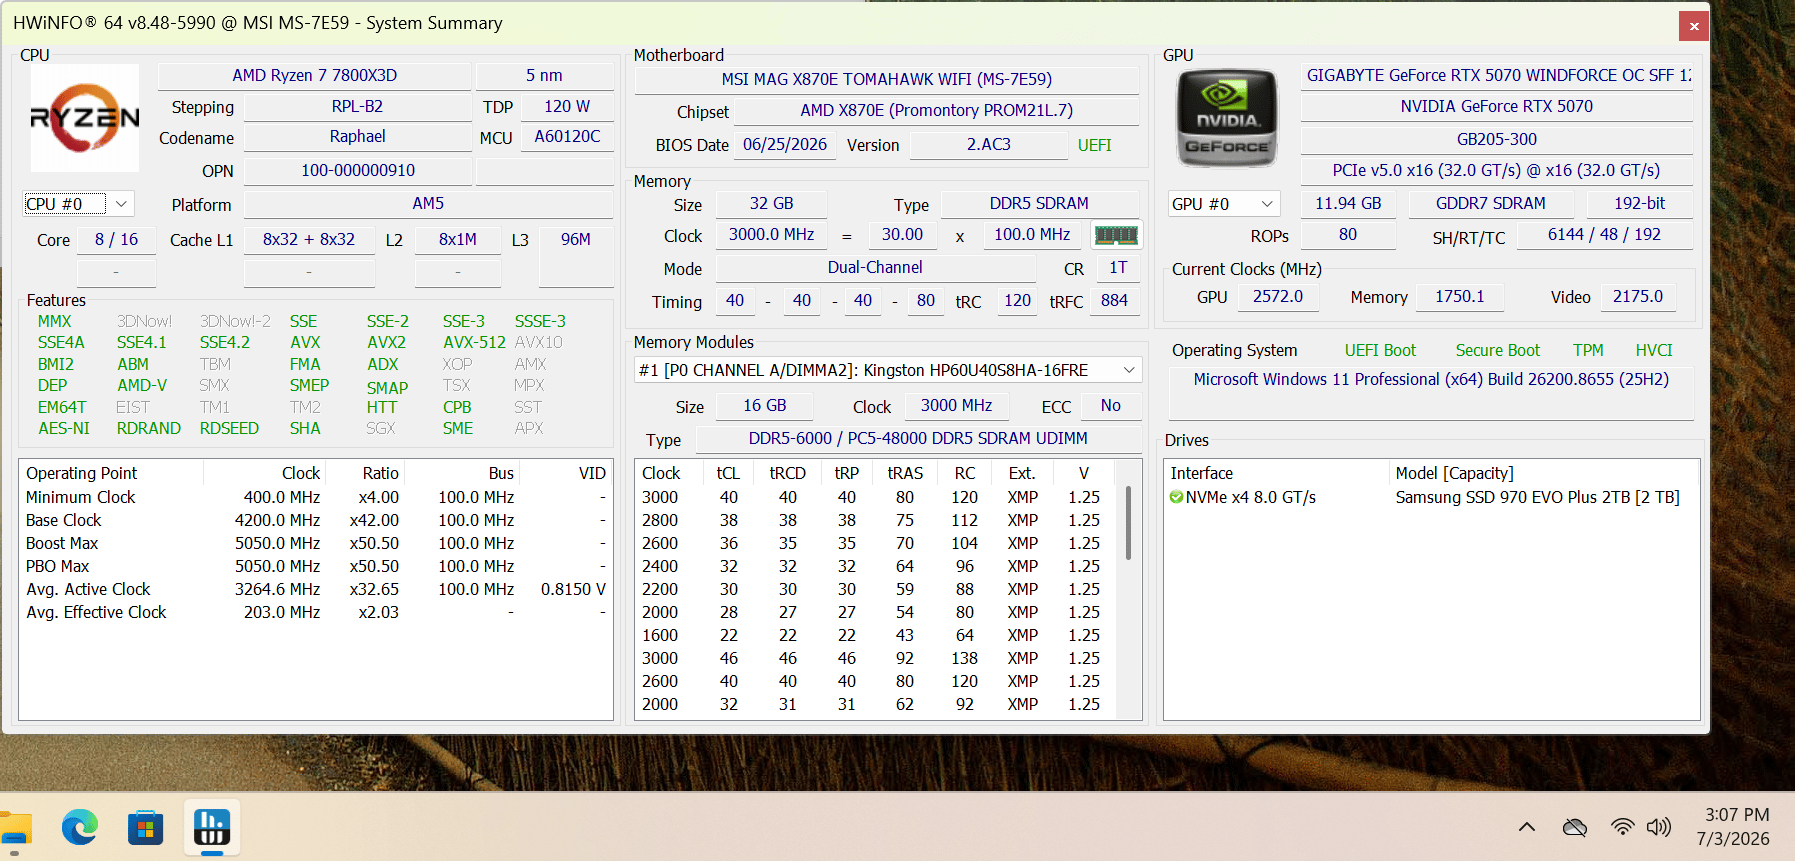Click the 3000.0 MHz memory clock
Image resolution: width=1795 pixels, height=861 pixels.
click(x=771, y=235)
